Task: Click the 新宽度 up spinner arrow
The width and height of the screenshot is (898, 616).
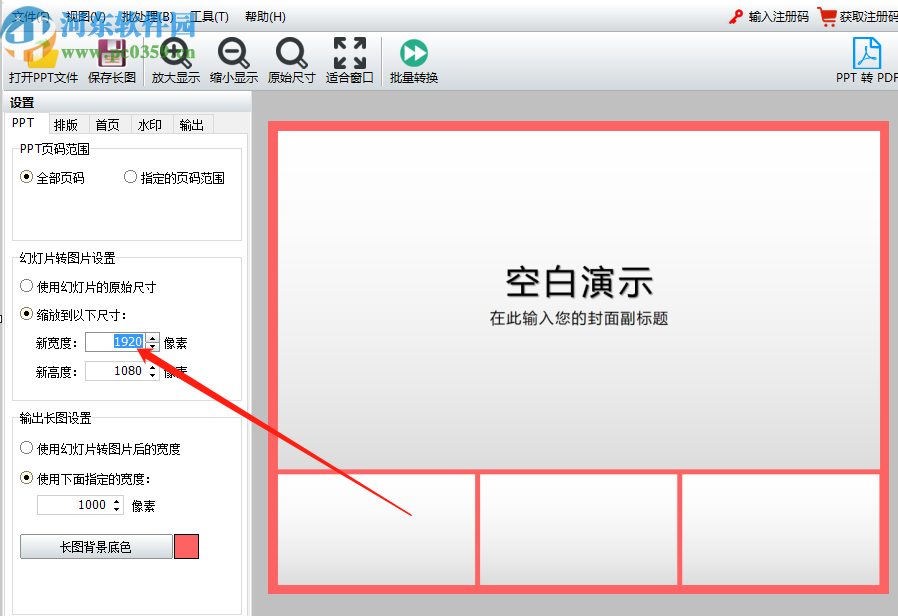Action: [x=153, y=337]
